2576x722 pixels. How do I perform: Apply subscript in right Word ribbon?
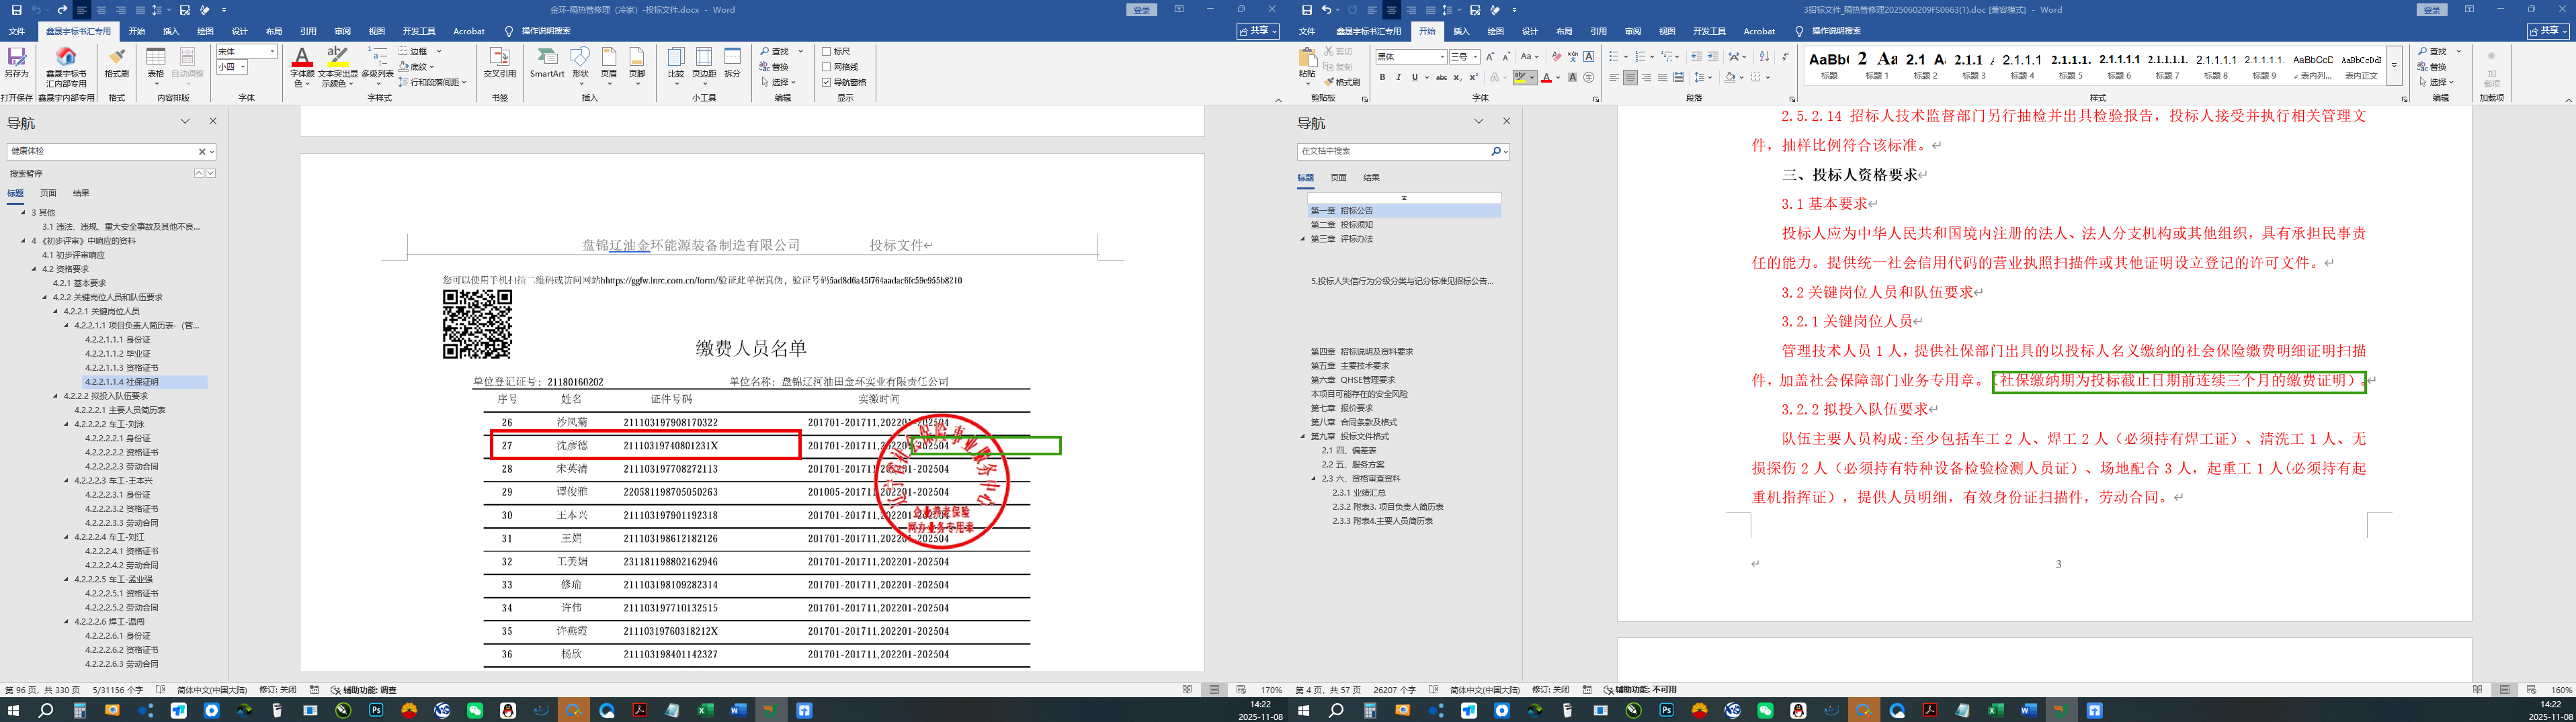point(1458,77)
